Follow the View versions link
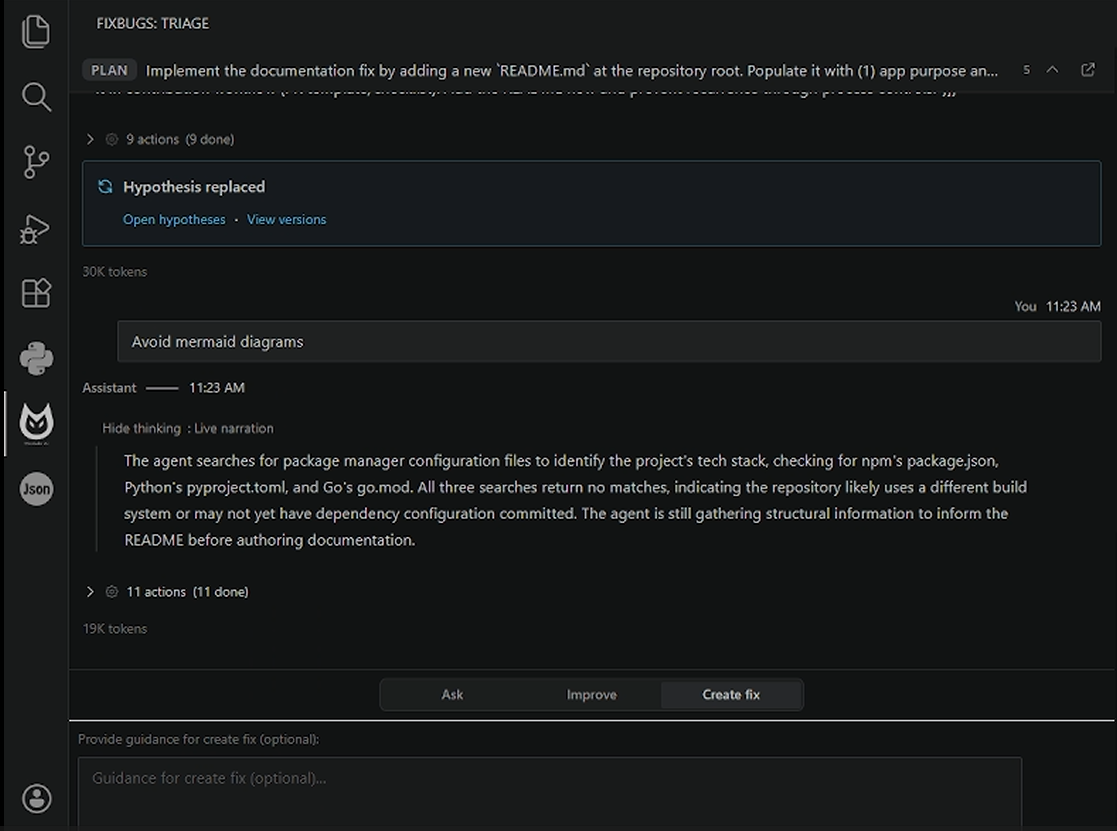The image size is (1117, 831). tap(286, 219)
